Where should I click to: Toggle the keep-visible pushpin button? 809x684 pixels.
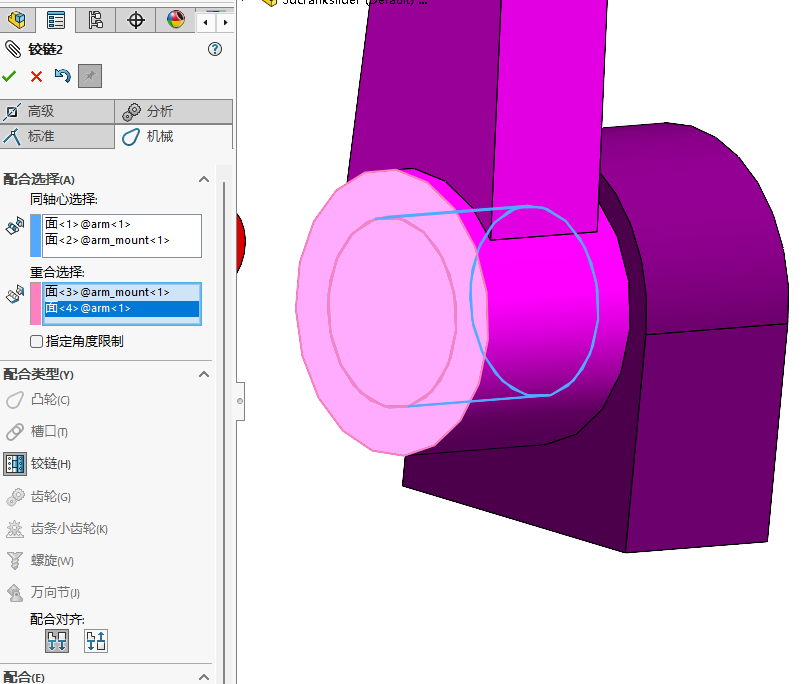click(x=90, y=77)
